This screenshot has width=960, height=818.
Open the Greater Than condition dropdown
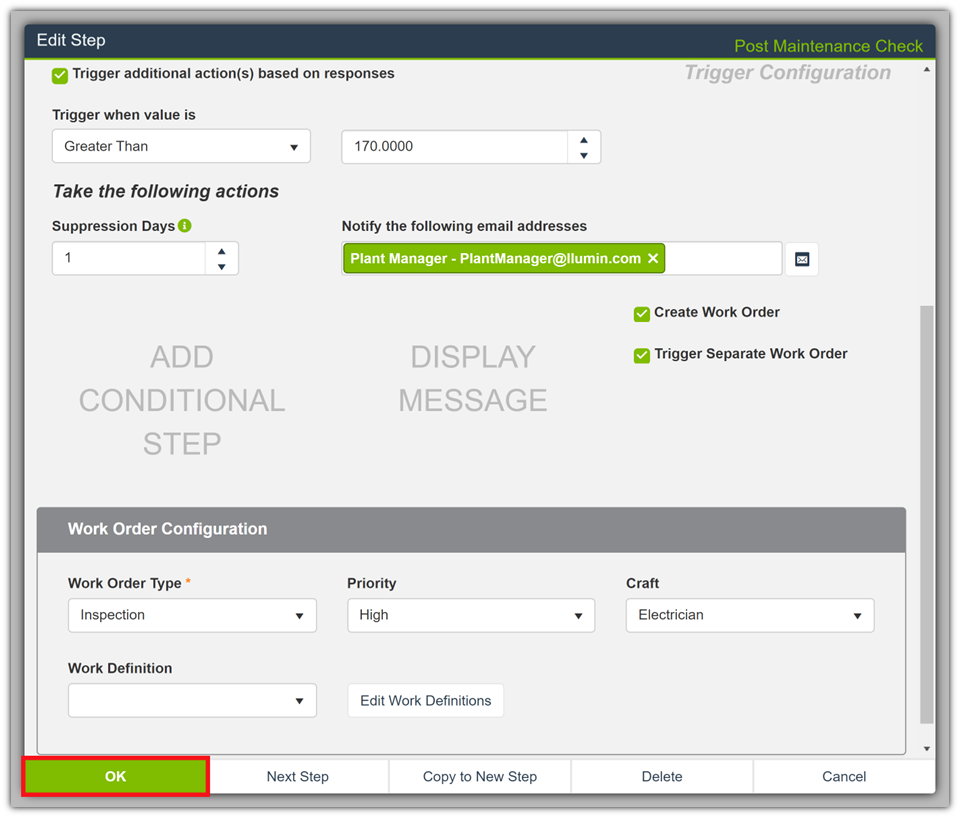click(x=181, y=147)
